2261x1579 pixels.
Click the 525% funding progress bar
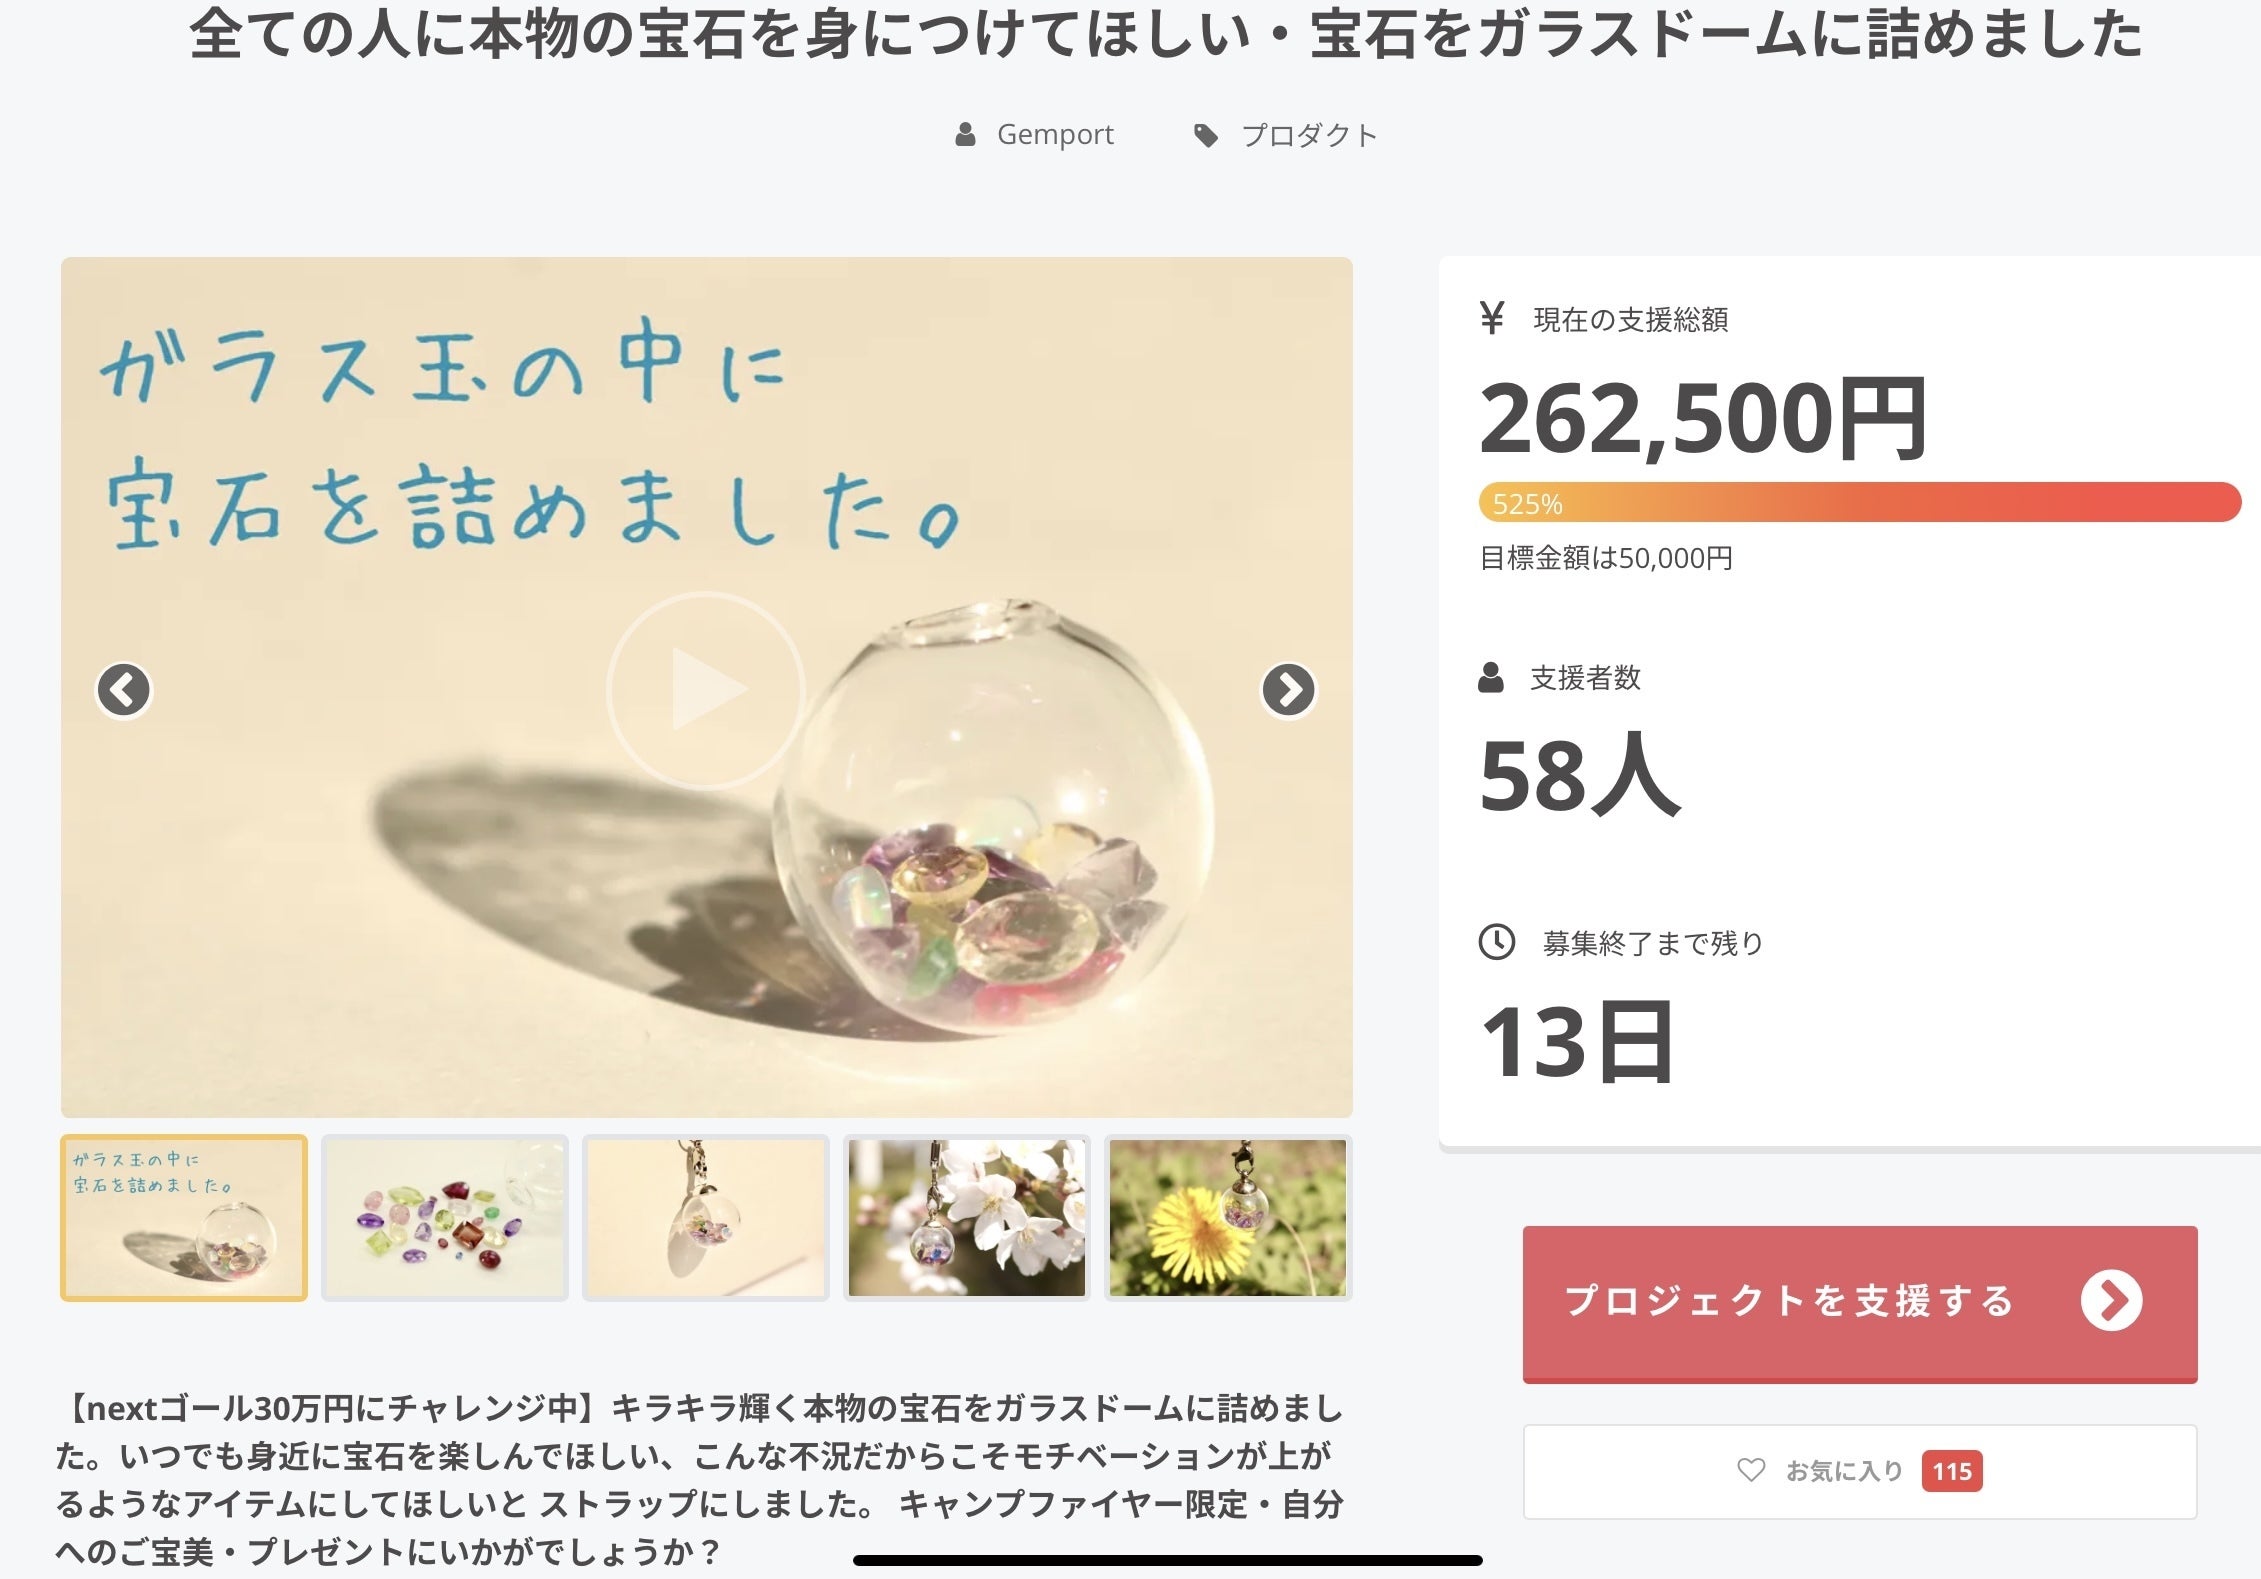click(x=1859, y=503)
